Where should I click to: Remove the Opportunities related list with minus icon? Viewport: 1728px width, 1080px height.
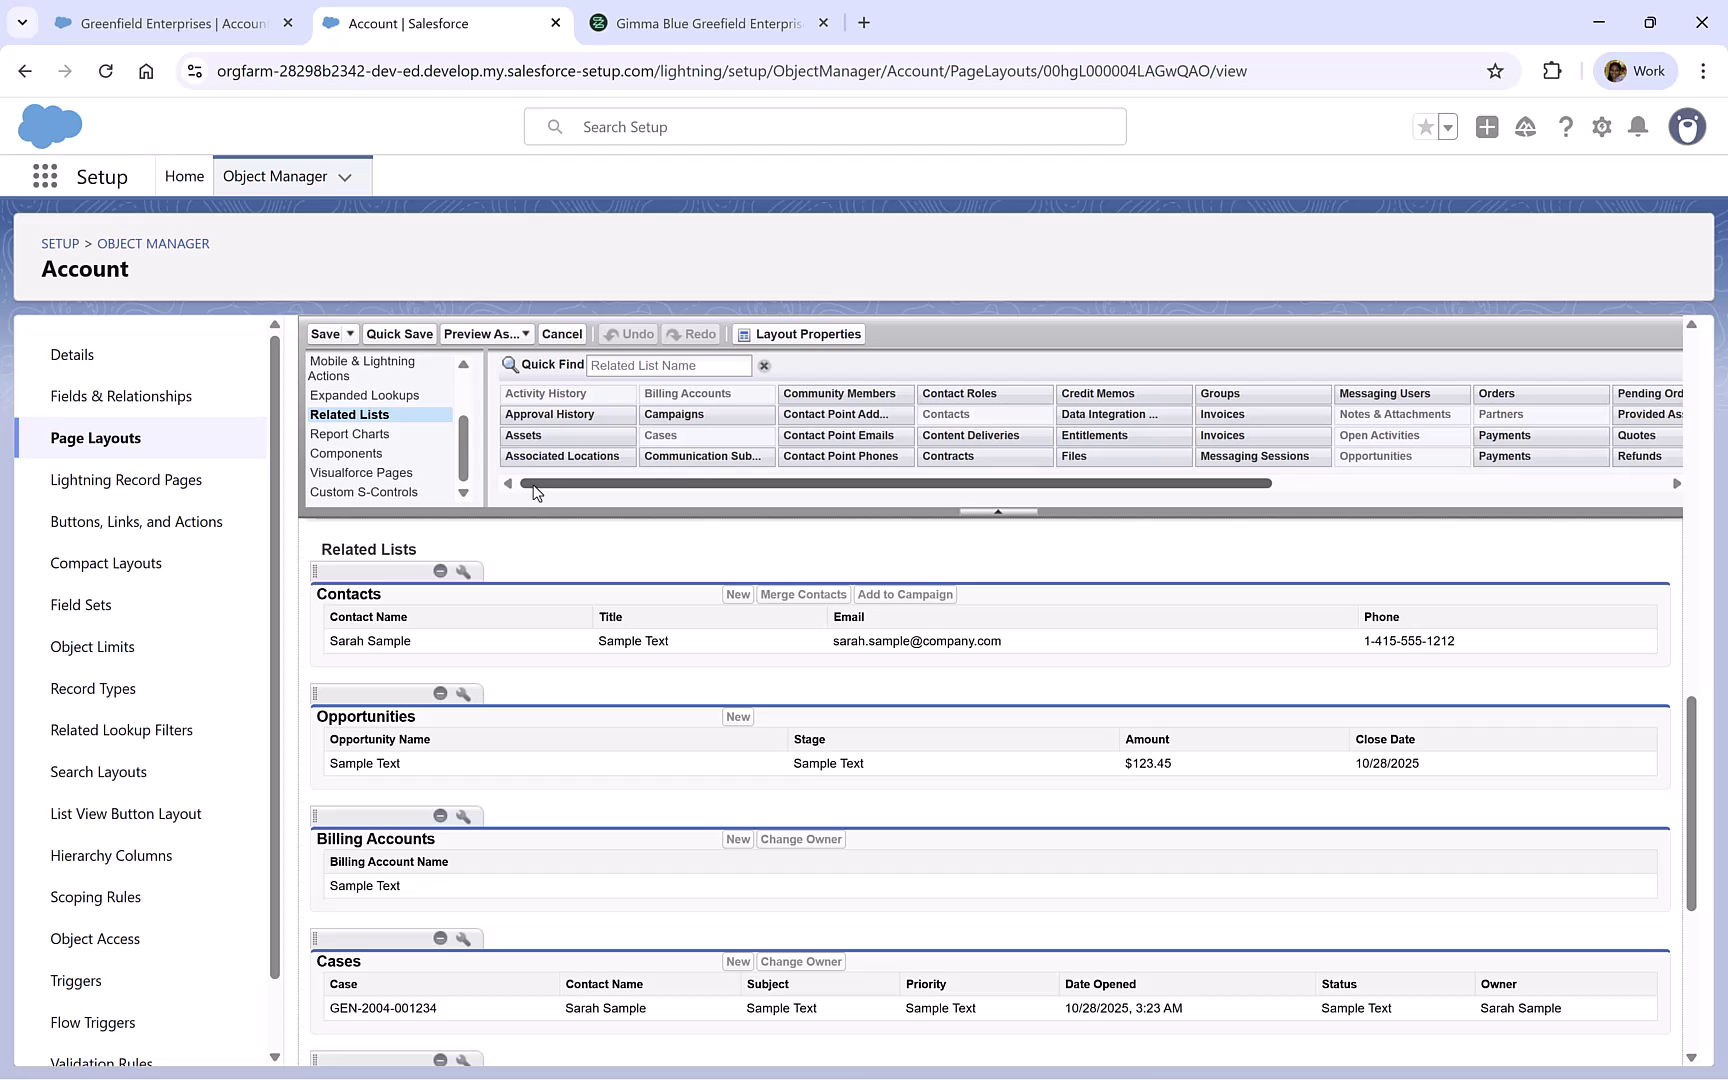coord(440,692)
